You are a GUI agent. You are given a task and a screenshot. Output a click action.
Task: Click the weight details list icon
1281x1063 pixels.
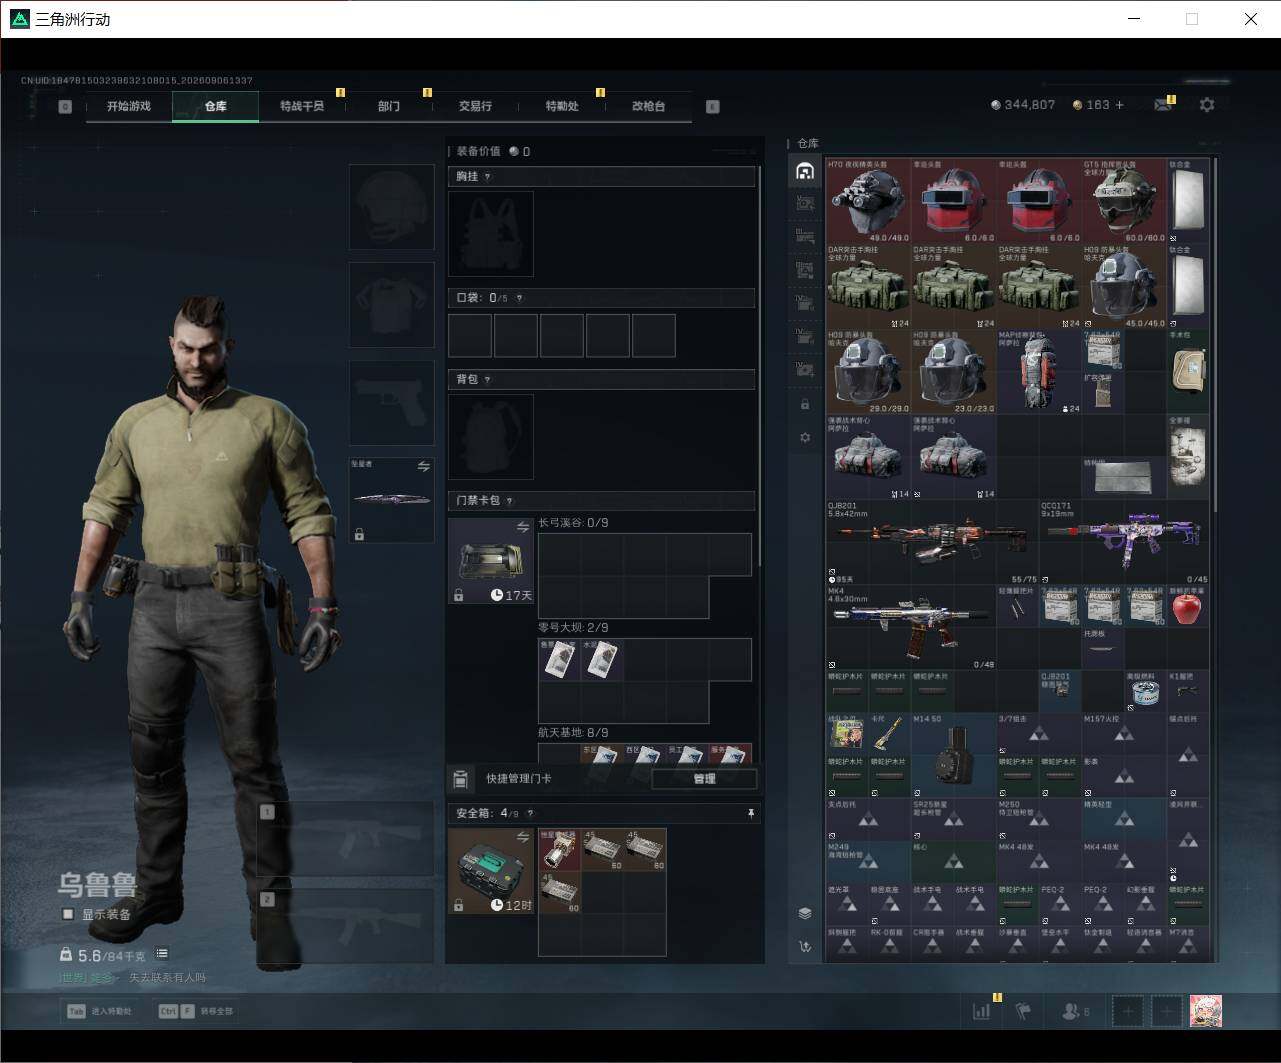point(162,954)
